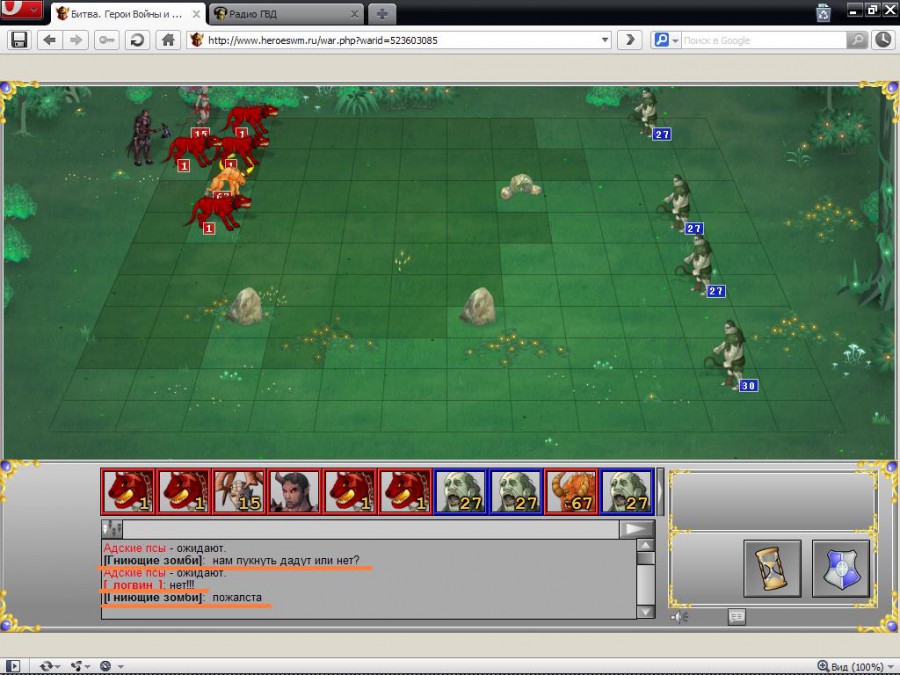900x675 pixels.
Task: Go forward with the forward arrow
Action: [x=76, y=40]
